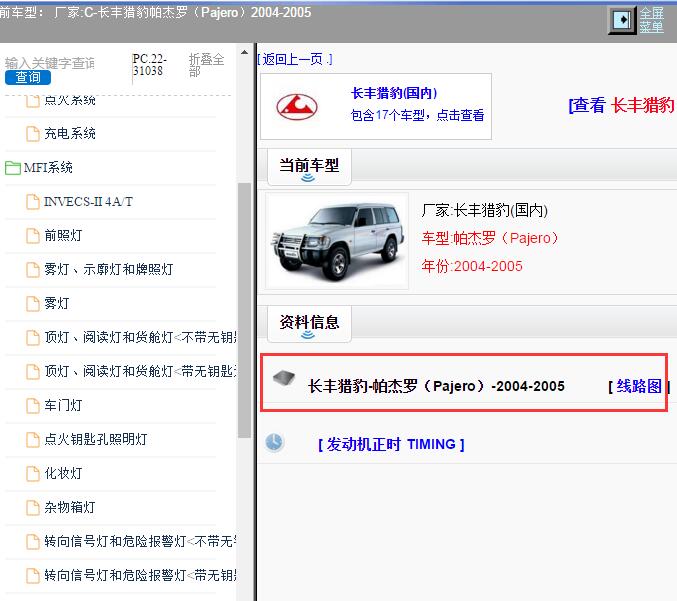Select the 充电系统 entry

70,134
